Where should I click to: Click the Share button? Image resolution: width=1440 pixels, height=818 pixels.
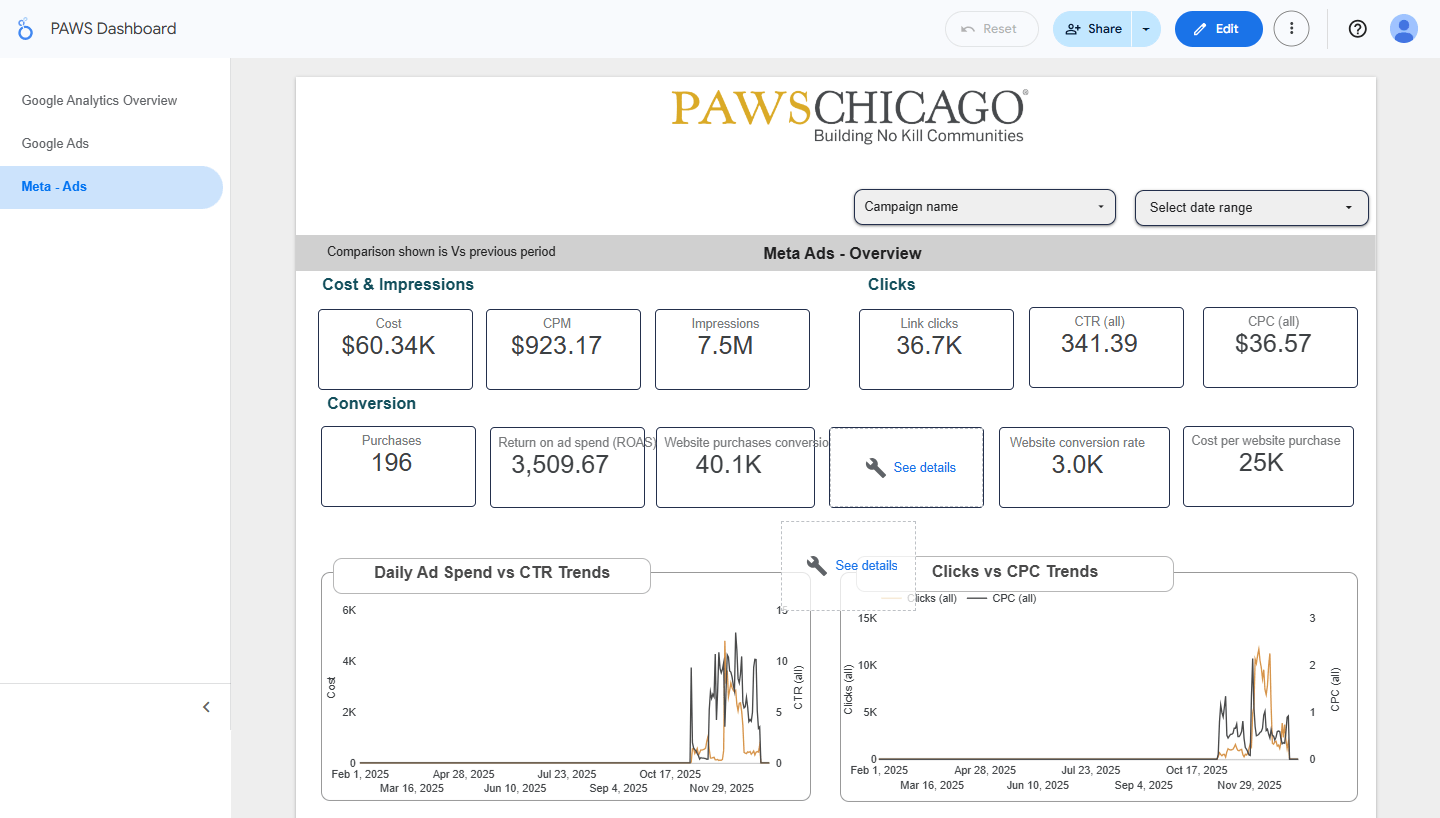click(x=1092, y=29)
